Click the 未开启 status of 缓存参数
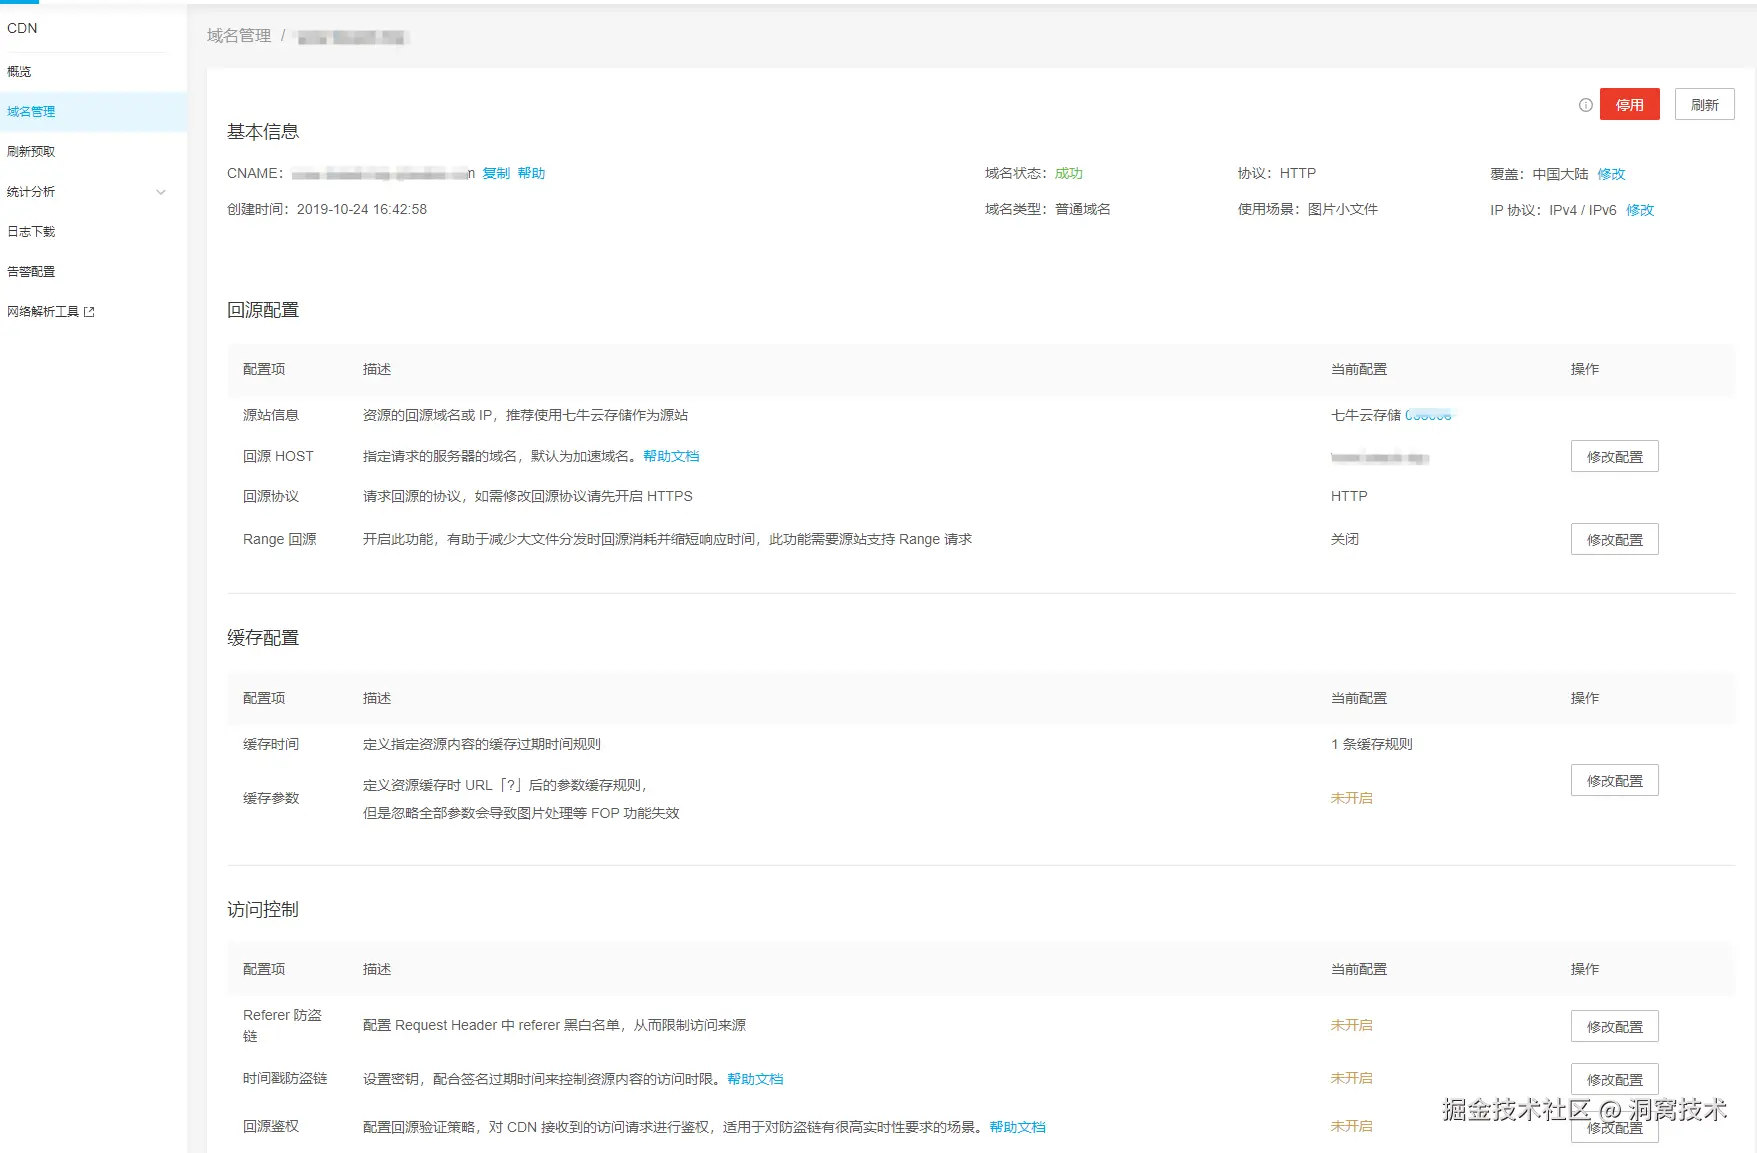 point(1352,798)
